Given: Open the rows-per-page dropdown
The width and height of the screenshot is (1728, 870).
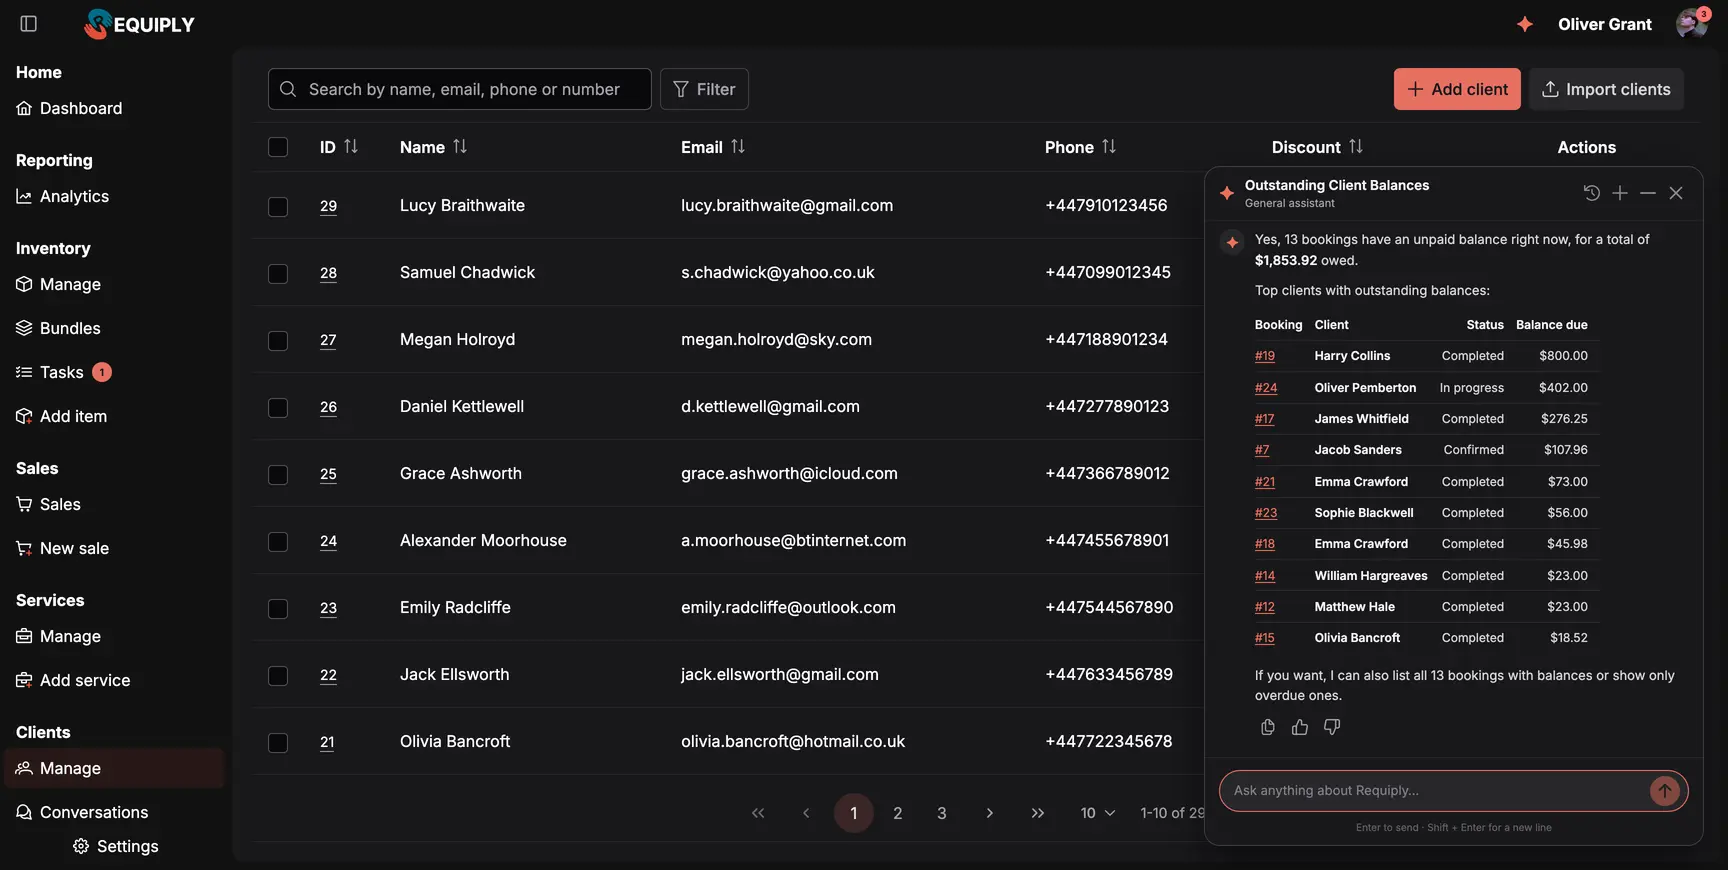Looking at the screenshot, I should click(1098, 813).
